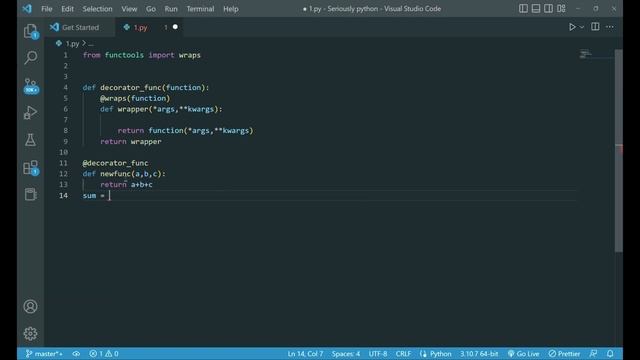Click the editor minimap preview
Viewport: 640px width, 360px height.
(x=585, y=54)
